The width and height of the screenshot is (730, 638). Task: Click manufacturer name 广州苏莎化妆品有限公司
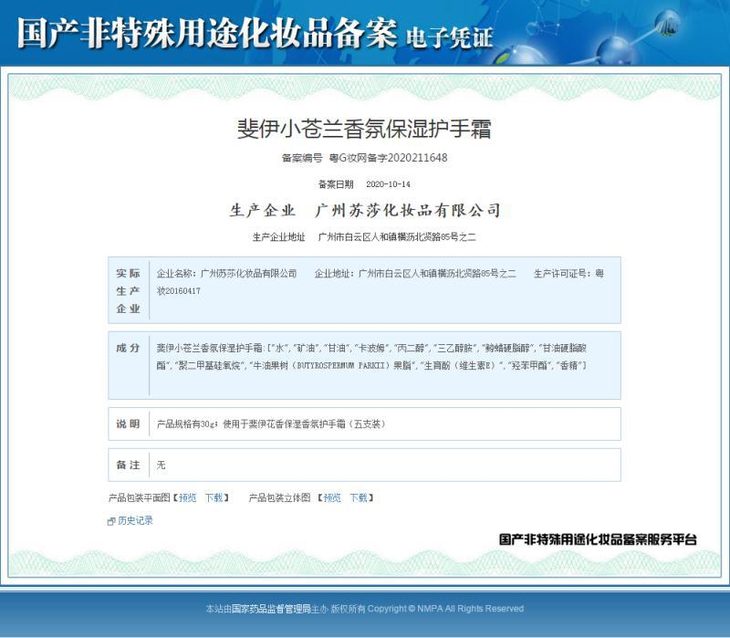click(x=408, y=210)
